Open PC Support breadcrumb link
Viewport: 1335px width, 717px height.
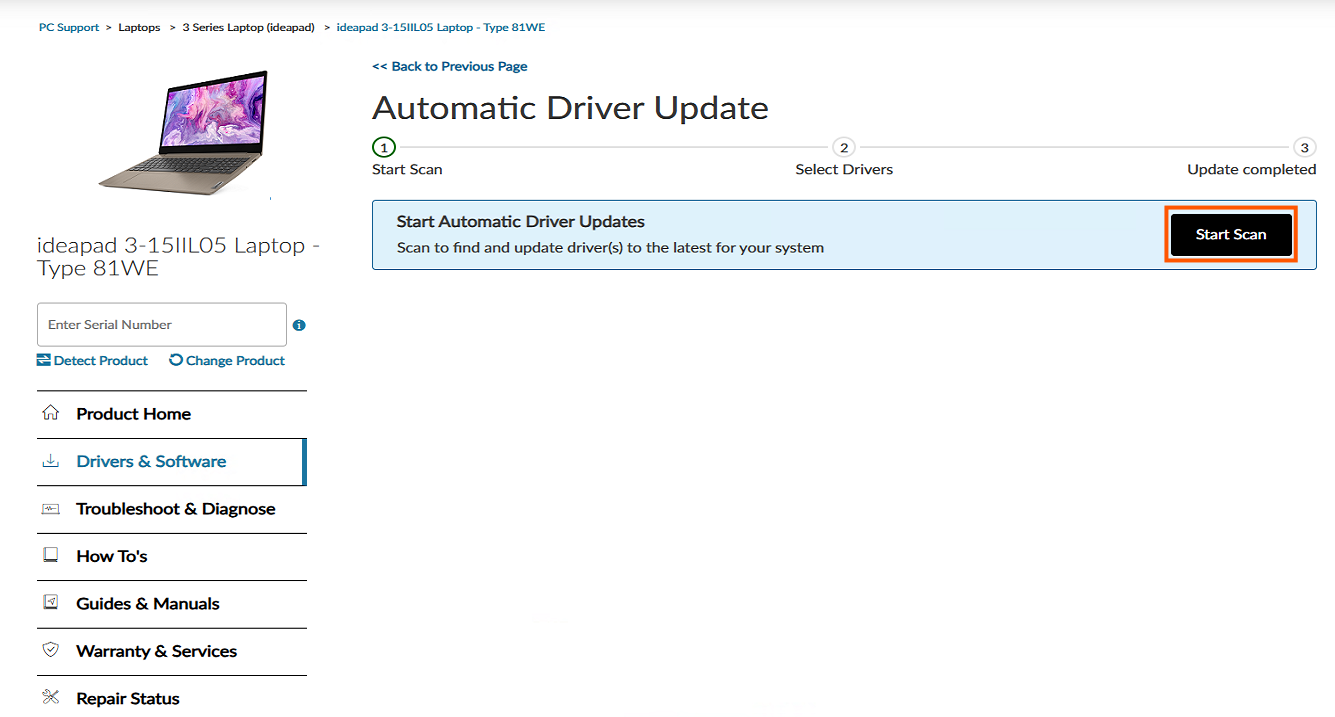click(69, 27)
